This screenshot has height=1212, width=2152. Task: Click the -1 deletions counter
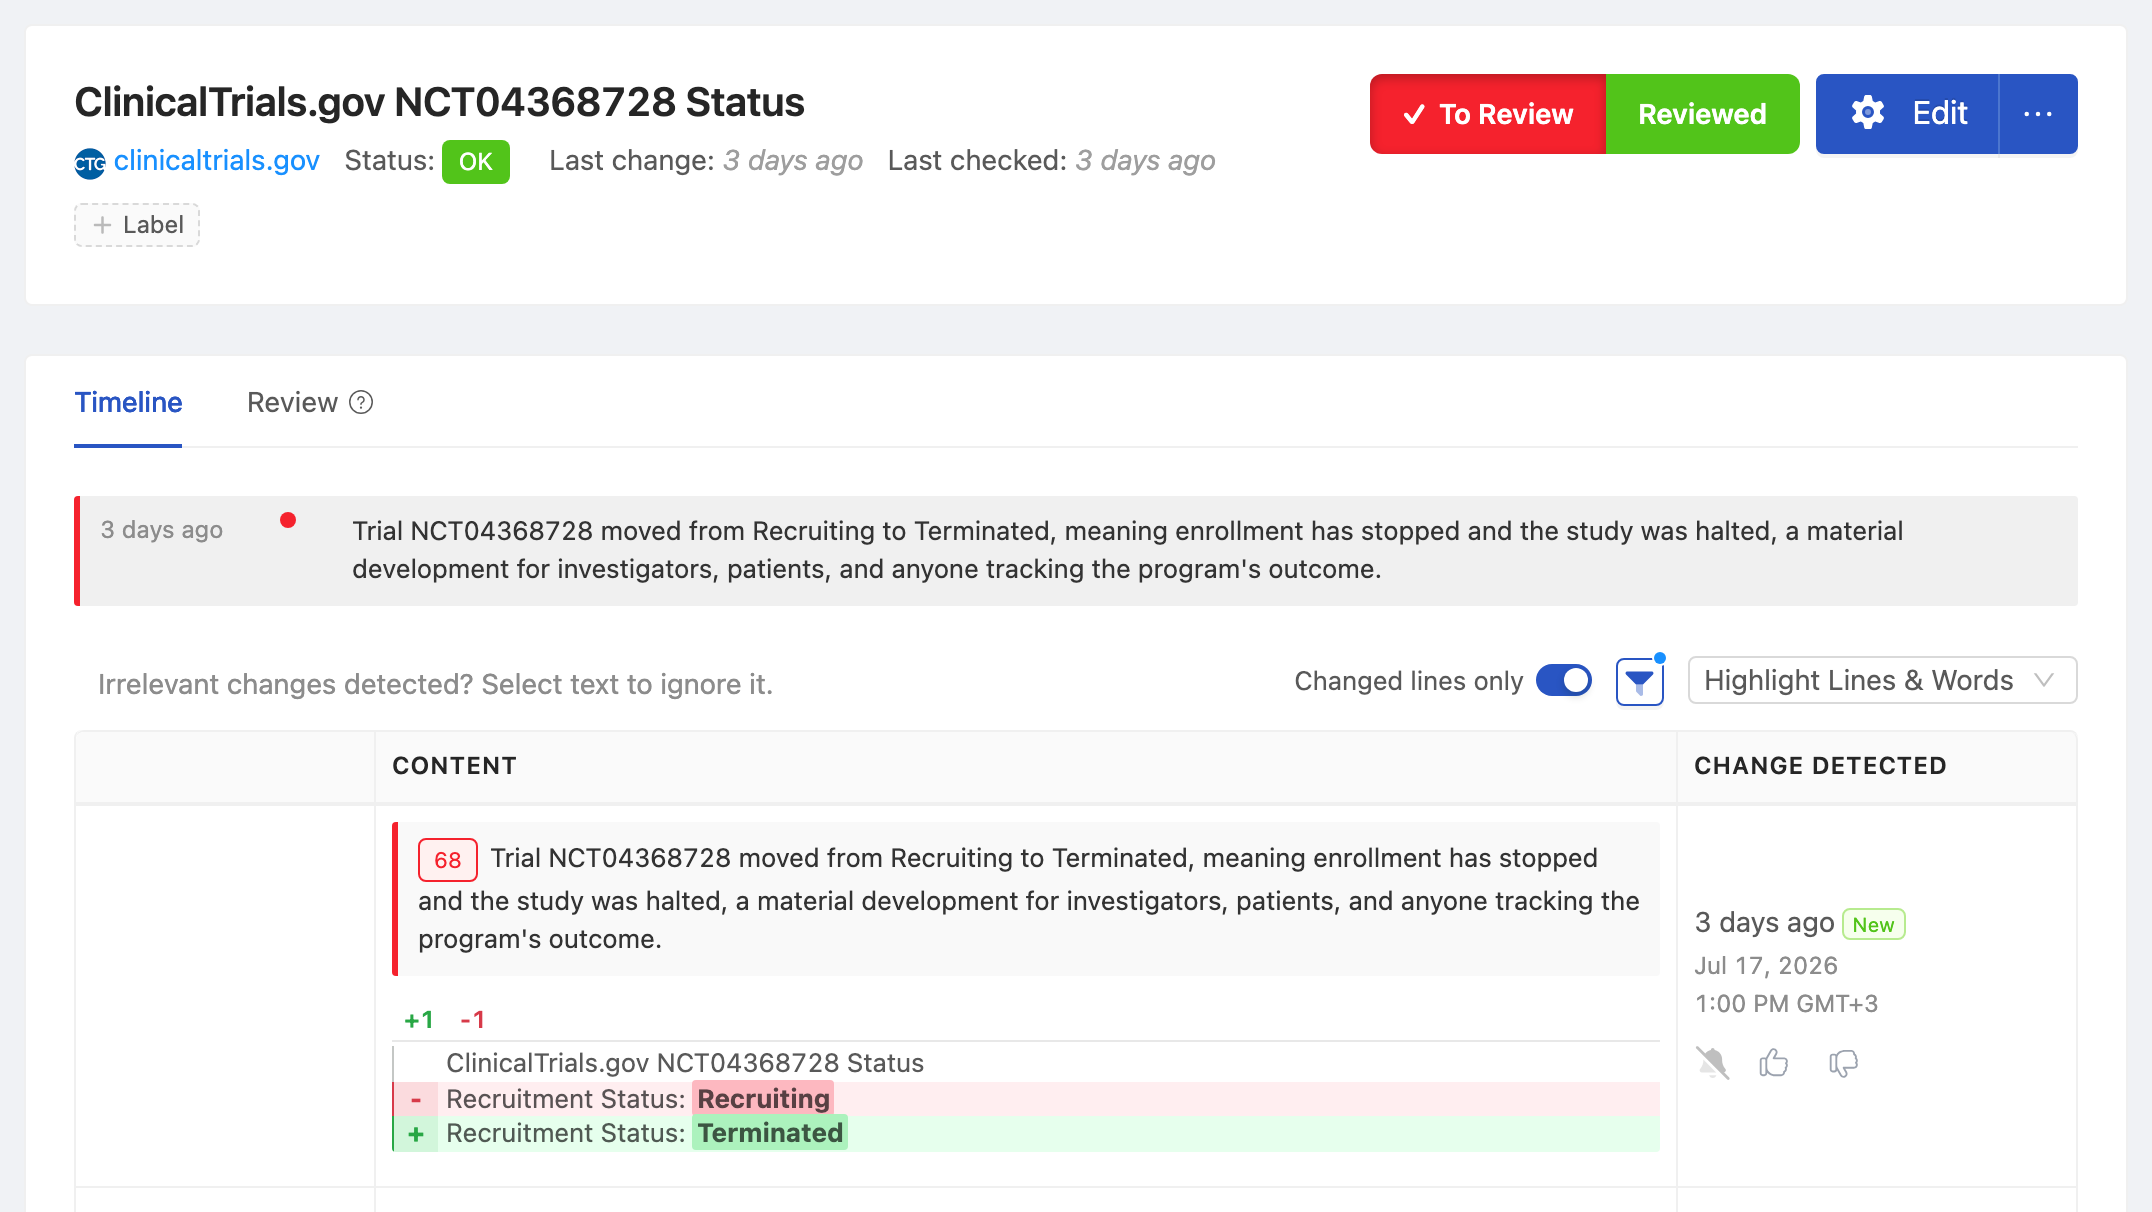click(x=472, y=1019)
